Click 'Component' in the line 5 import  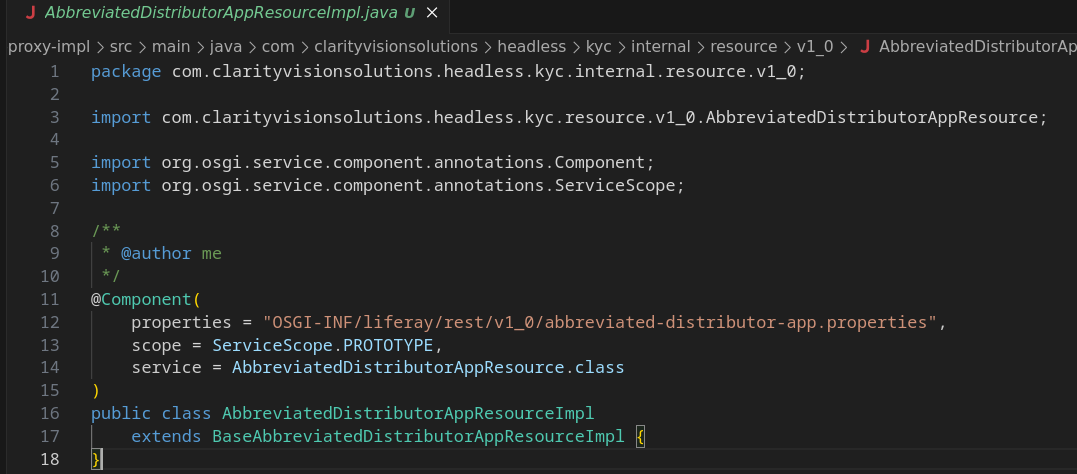600,163
